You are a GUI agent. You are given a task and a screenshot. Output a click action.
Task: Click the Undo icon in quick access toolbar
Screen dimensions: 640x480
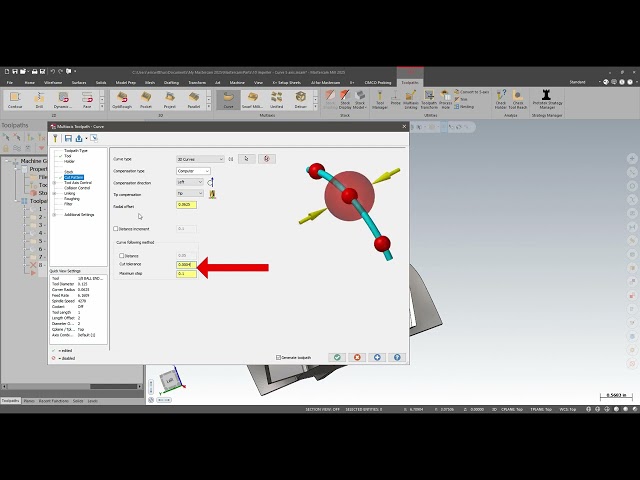(53, 71)
